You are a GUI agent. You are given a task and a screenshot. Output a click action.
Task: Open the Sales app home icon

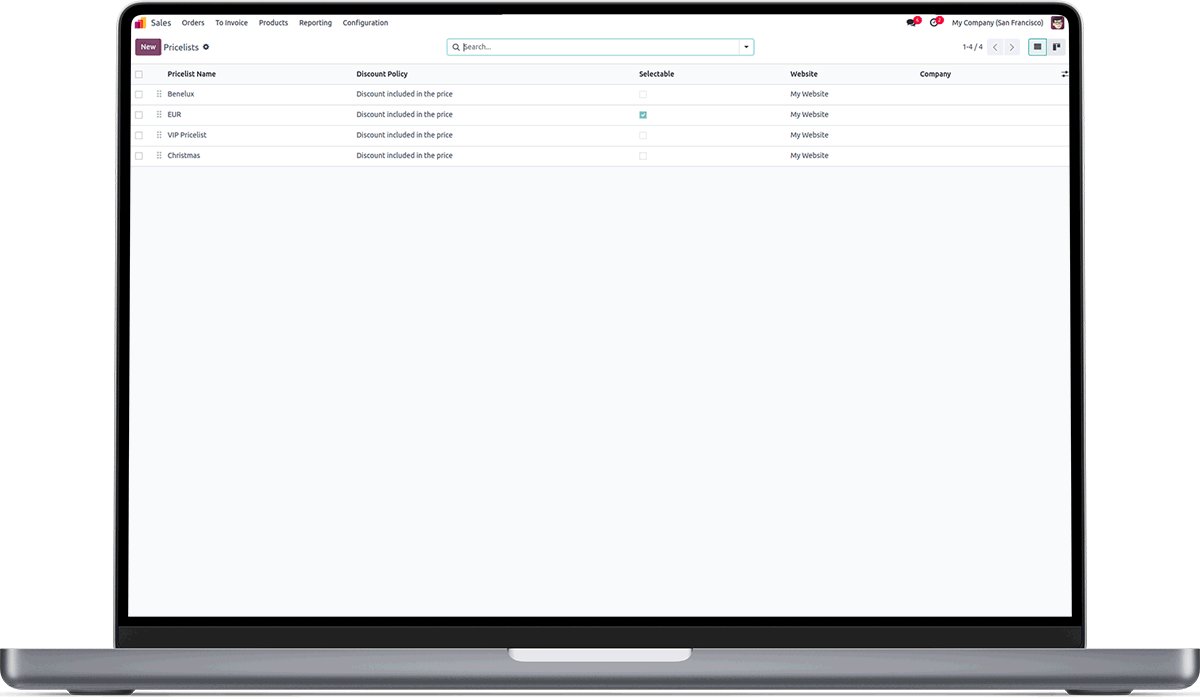click(x=140, y=22)
